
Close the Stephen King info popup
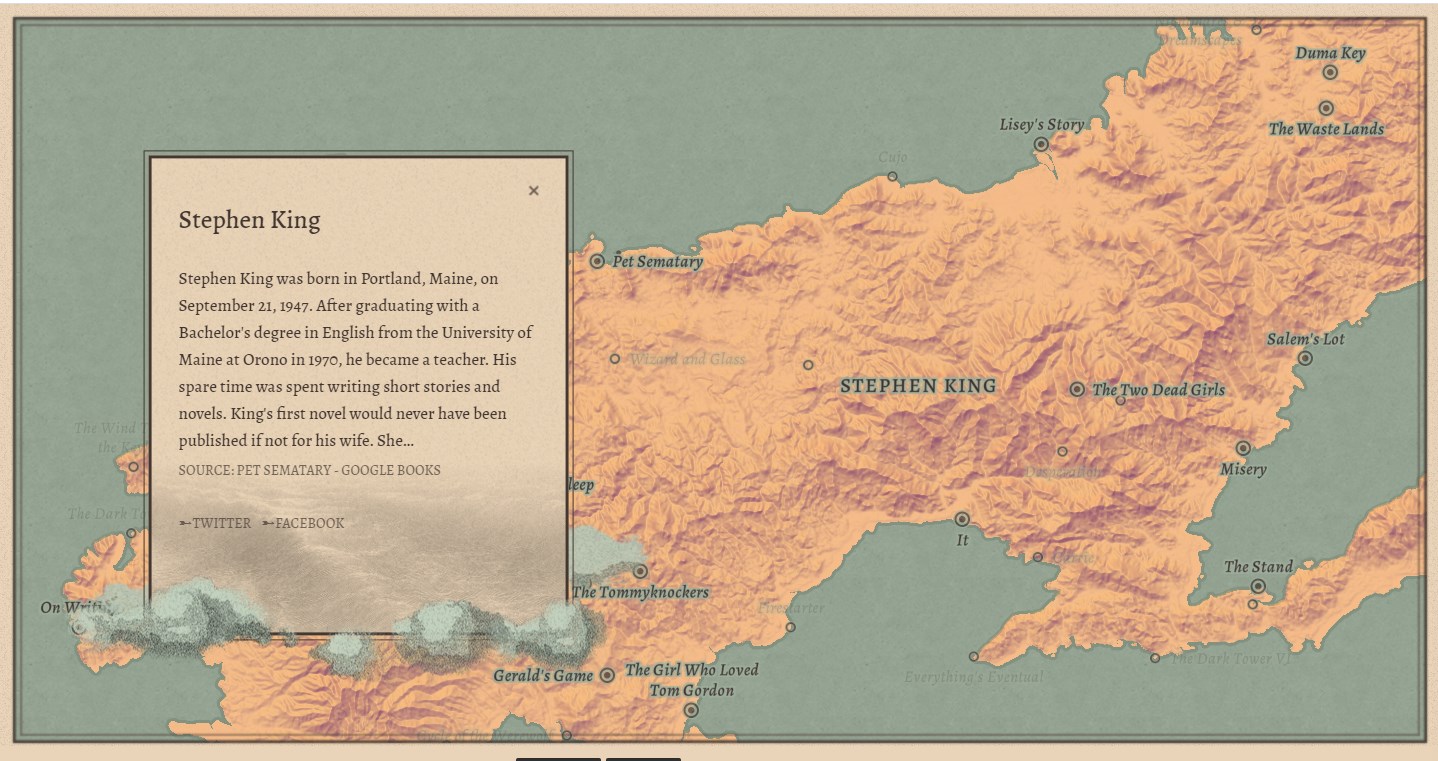click(533, 191)
